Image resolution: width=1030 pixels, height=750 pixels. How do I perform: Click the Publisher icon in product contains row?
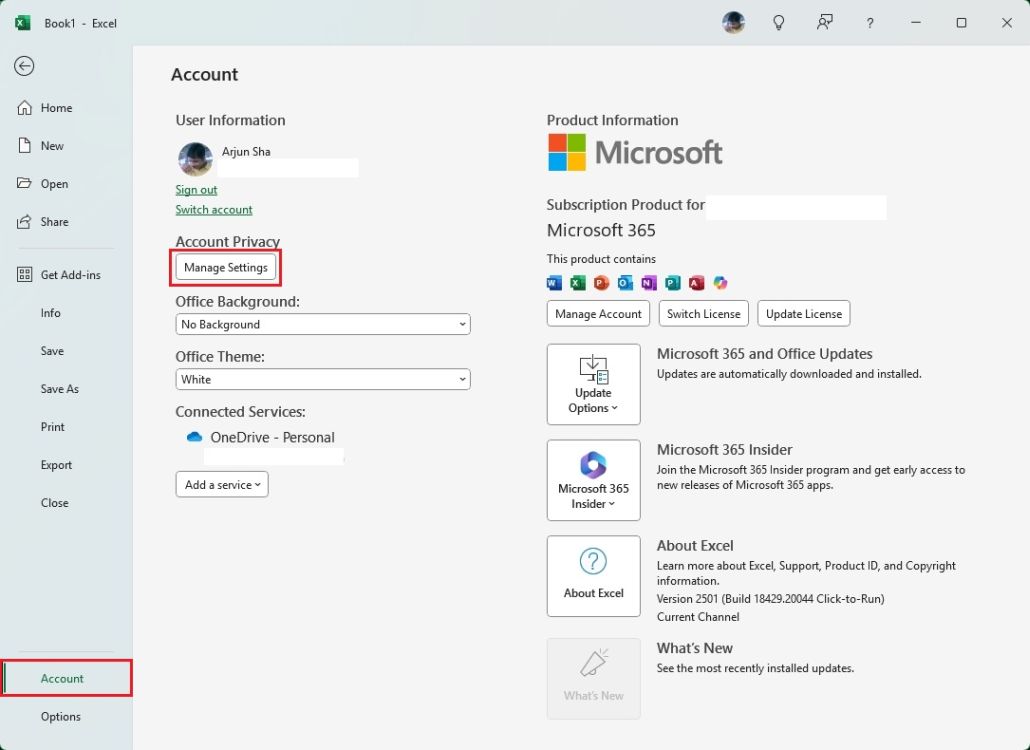pyautogui.click(x=673, y=283)
